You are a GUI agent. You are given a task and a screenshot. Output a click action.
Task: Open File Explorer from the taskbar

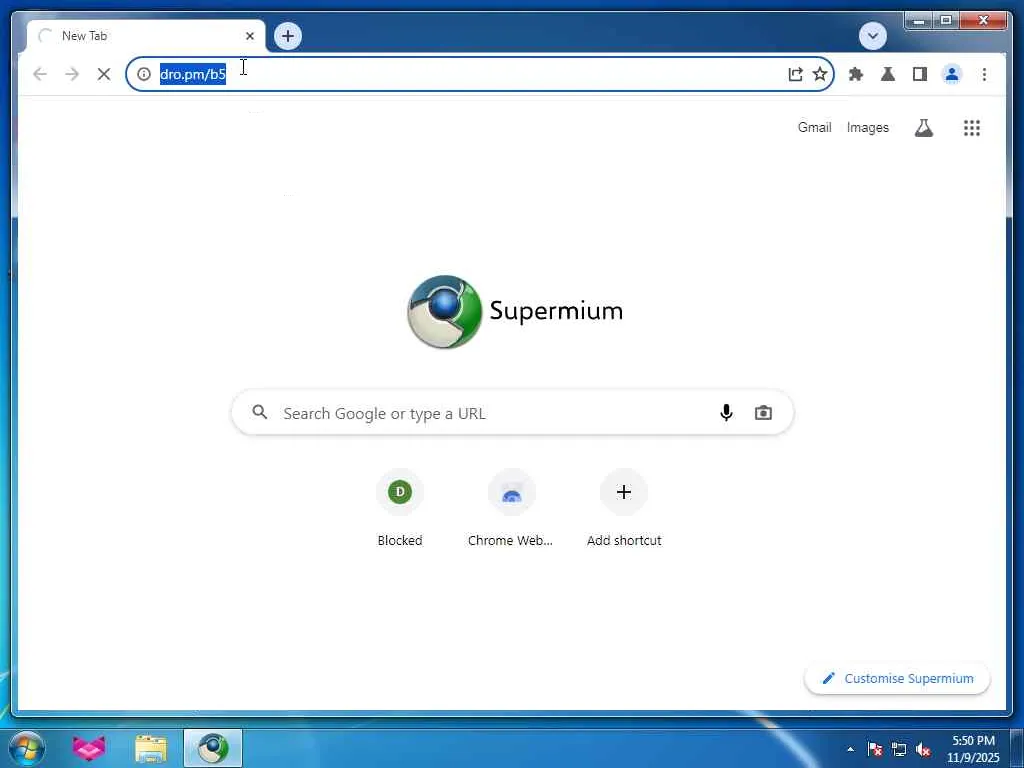[x=151, y=748]
